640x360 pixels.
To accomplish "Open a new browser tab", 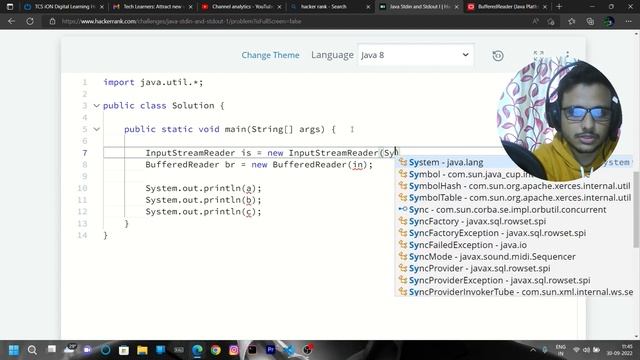I will point(559,7).
